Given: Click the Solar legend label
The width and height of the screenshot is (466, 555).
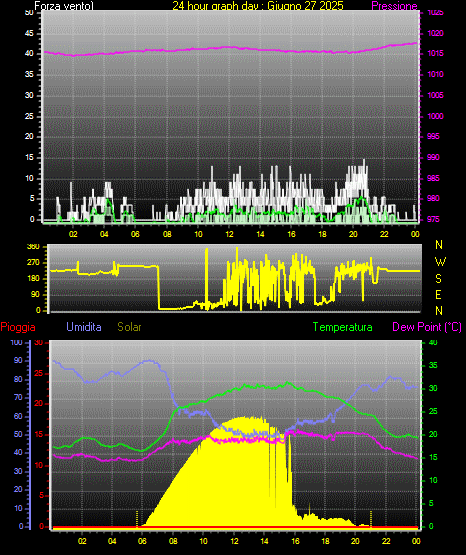Looking at the screenshot, I should [x=129, y=327].
